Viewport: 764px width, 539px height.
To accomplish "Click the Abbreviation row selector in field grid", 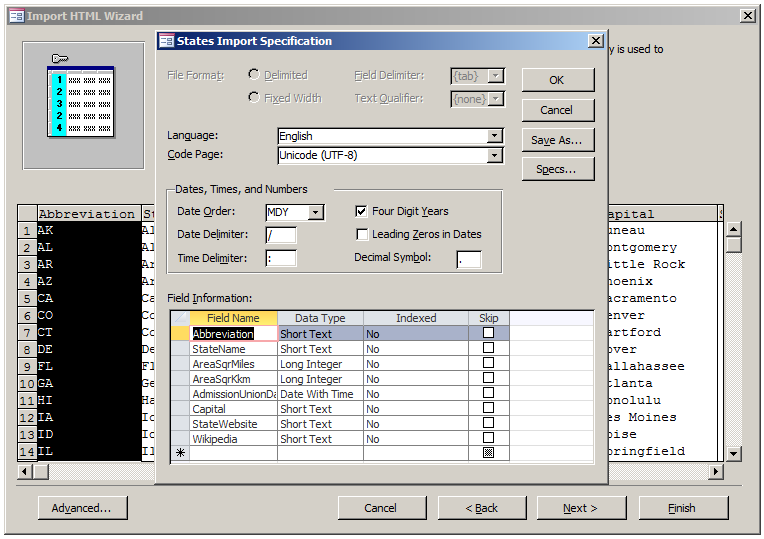I will [x=180, y=333].
